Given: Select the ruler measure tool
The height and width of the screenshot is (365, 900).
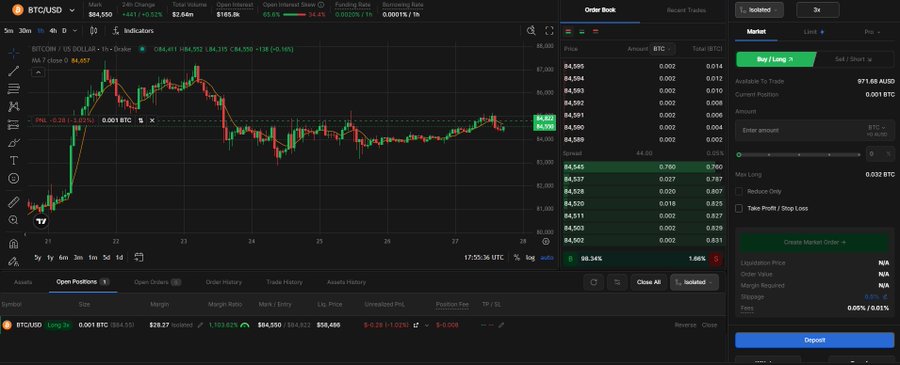Looking at the screenshot, I should tap(14, 202).
